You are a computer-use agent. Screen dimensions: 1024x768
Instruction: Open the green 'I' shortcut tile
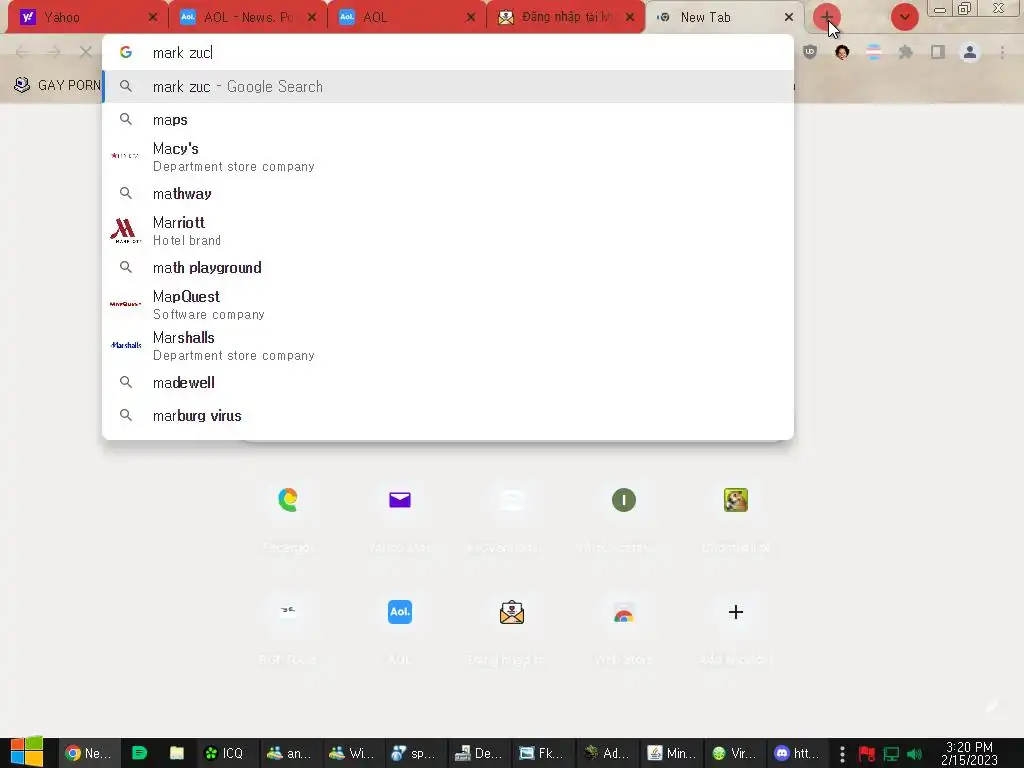click(x=624, y=500)
